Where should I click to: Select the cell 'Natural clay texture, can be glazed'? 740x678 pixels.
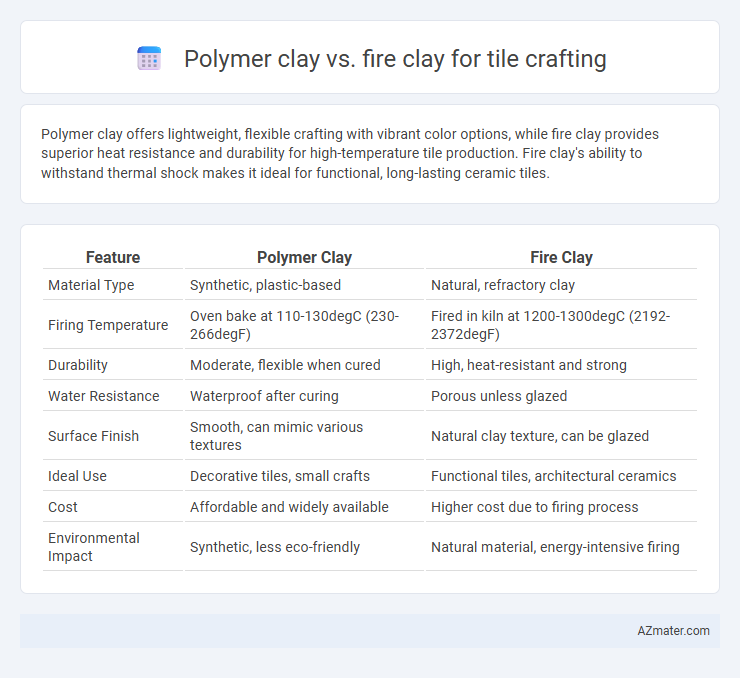click(540, 436)
